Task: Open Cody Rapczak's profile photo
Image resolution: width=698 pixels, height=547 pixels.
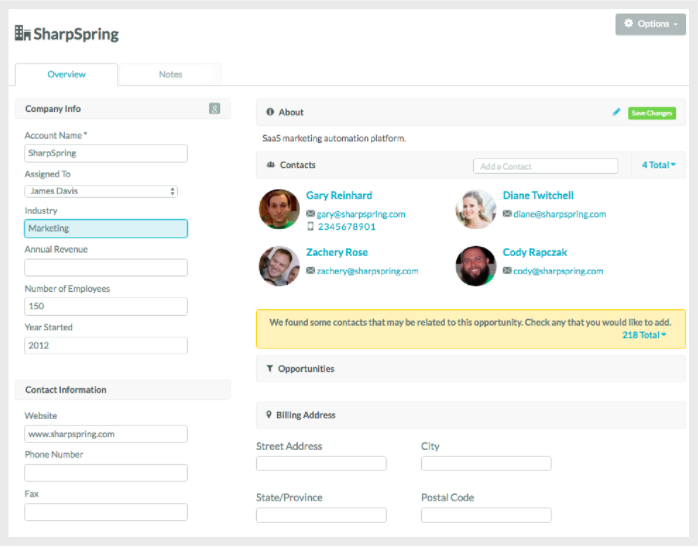Action: coord(475,266)
